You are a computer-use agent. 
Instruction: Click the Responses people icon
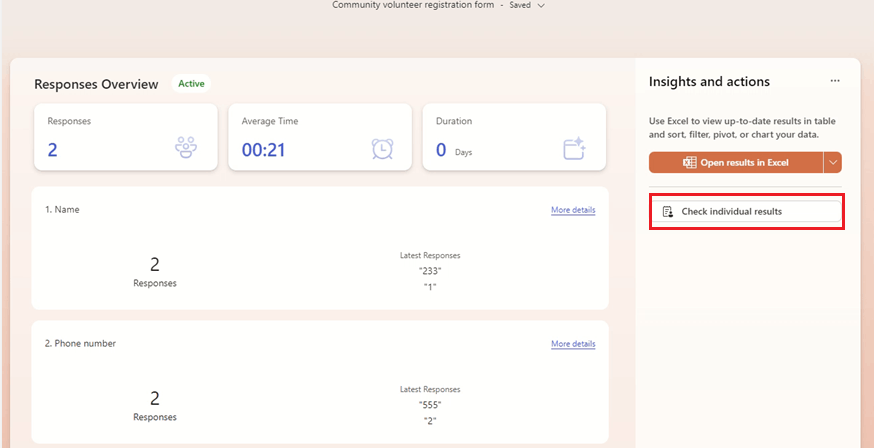[186, 148]
